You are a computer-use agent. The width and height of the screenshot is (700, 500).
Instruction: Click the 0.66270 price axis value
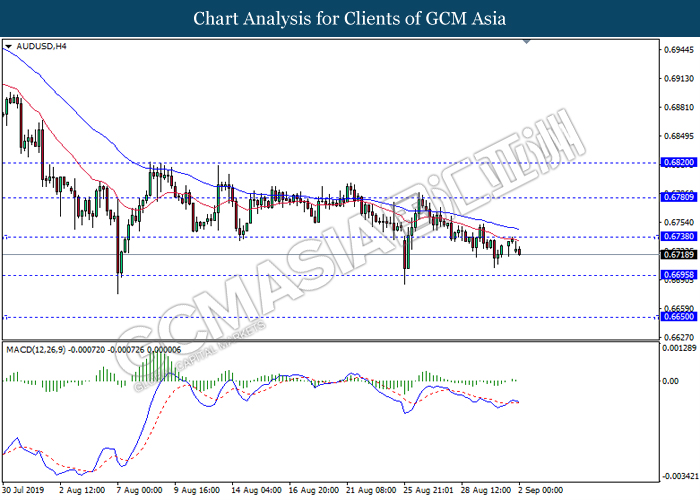click(679, 338)
